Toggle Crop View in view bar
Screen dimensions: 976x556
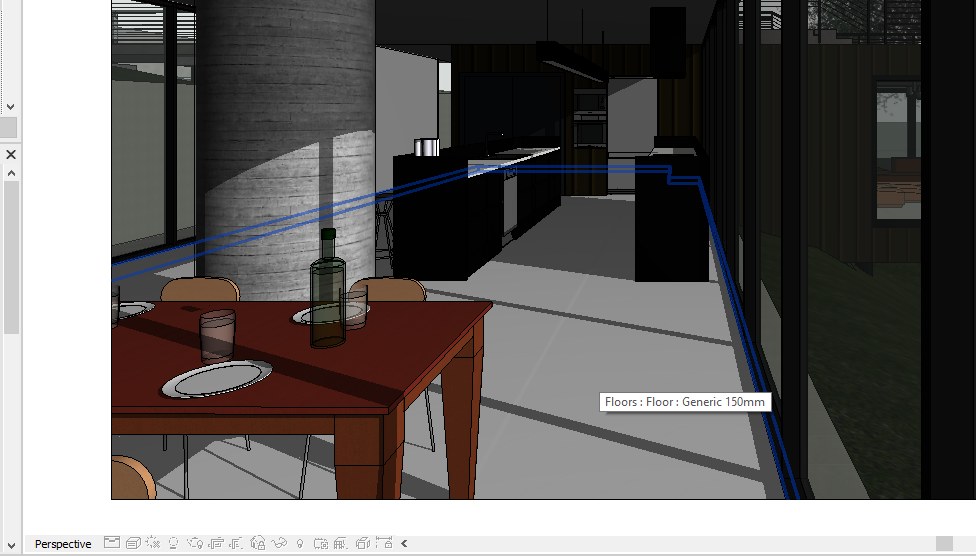(x=216, y=543)
